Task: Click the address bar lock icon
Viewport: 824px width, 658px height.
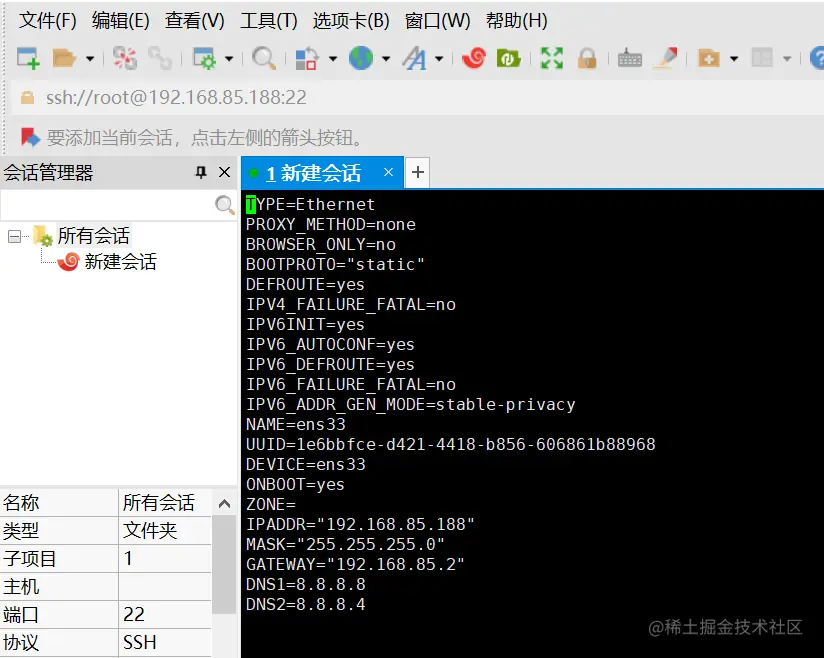Action: [x=27, y=97]
